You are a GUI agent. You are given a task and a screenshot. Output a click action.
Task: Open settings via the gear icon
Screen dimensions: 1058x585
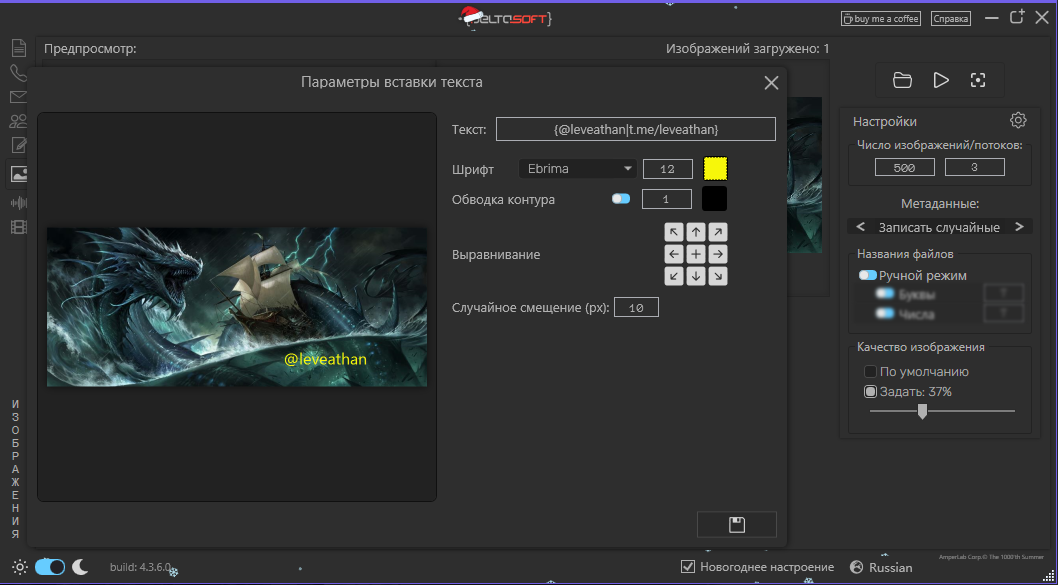pyautogui.click(x=1018, y=121)
